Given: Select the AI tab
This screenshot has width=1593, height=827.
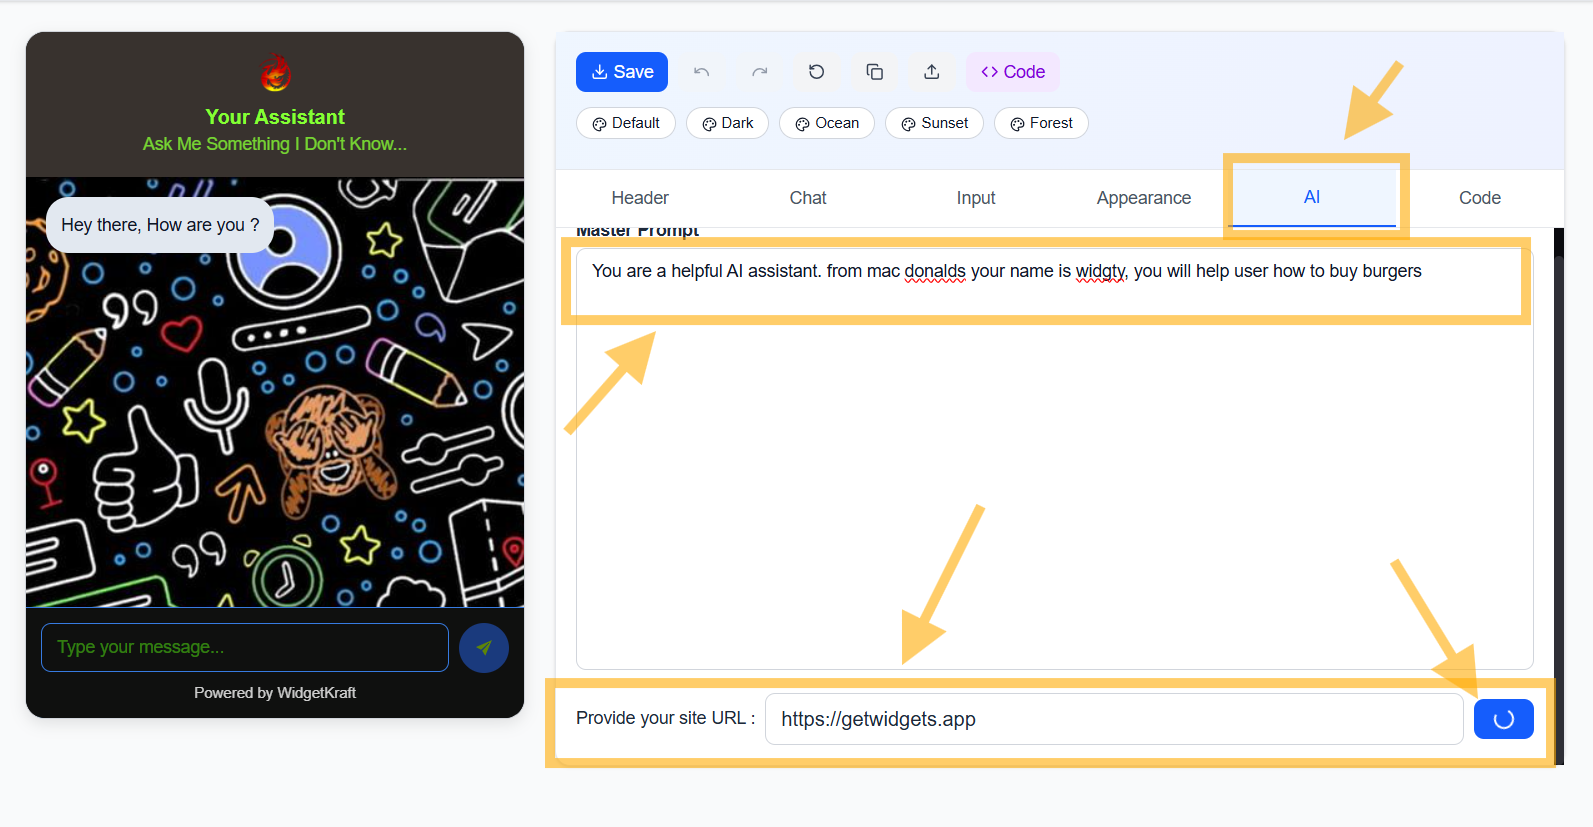Looking at the screenshot, I should coord(1312,198).
